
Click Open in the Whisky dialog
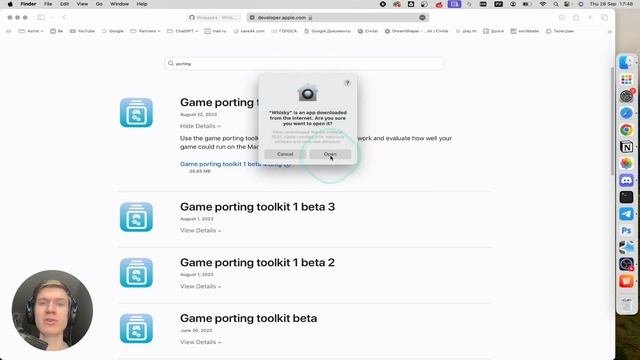[330, 154]
